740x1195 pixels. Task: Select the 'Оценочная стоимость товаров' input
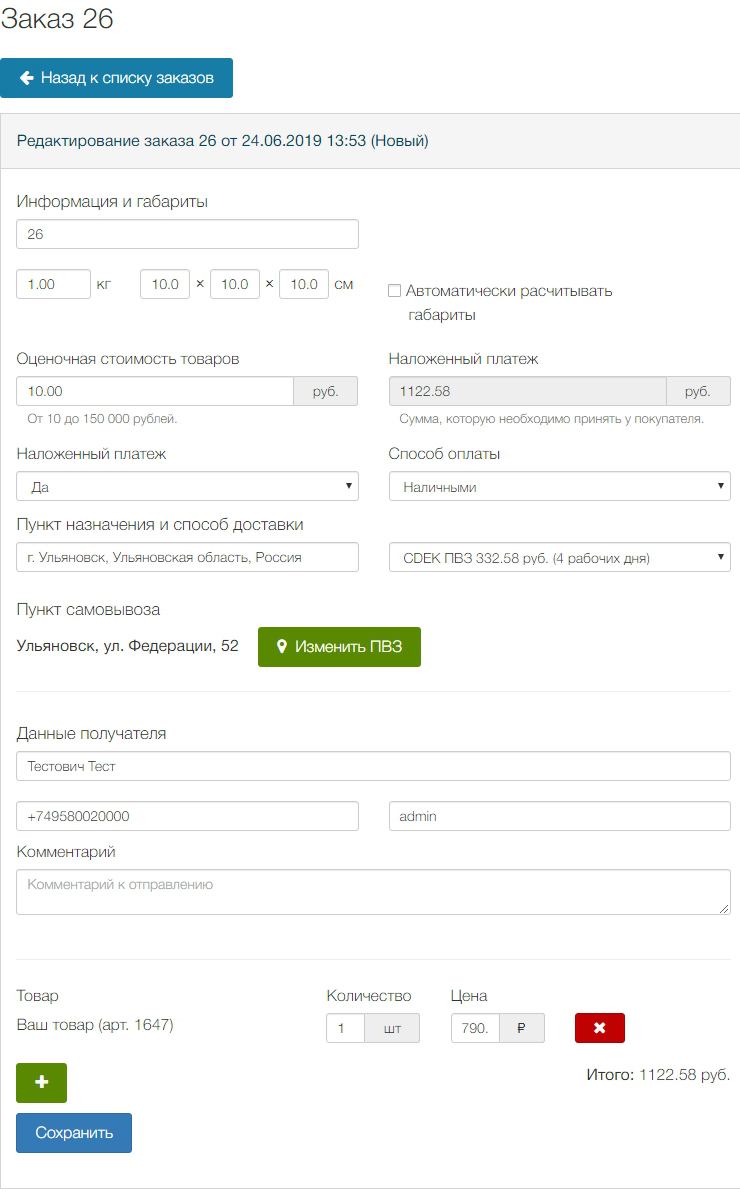tap(155, 391)
